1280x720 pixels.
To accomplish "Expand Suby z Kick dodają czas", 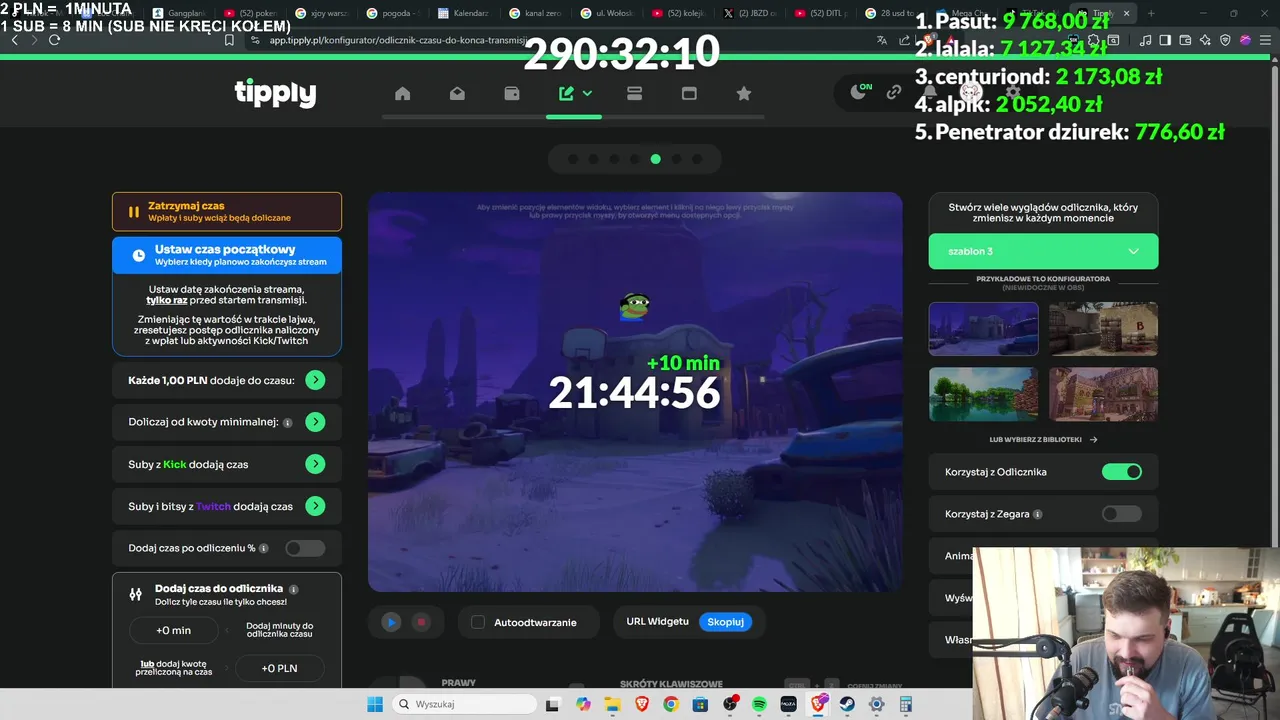I will tap(315, 464).
